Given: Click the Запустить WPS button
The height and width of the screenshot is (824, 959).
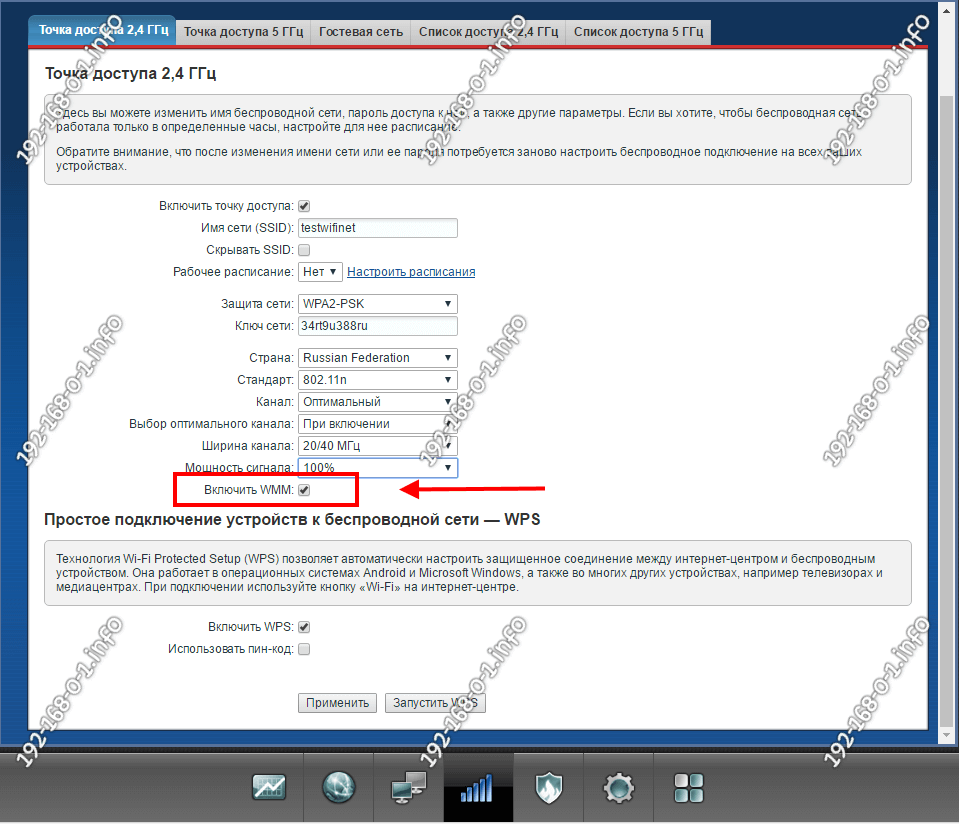Looking at the screenshot, I should (x=435, y=703).
